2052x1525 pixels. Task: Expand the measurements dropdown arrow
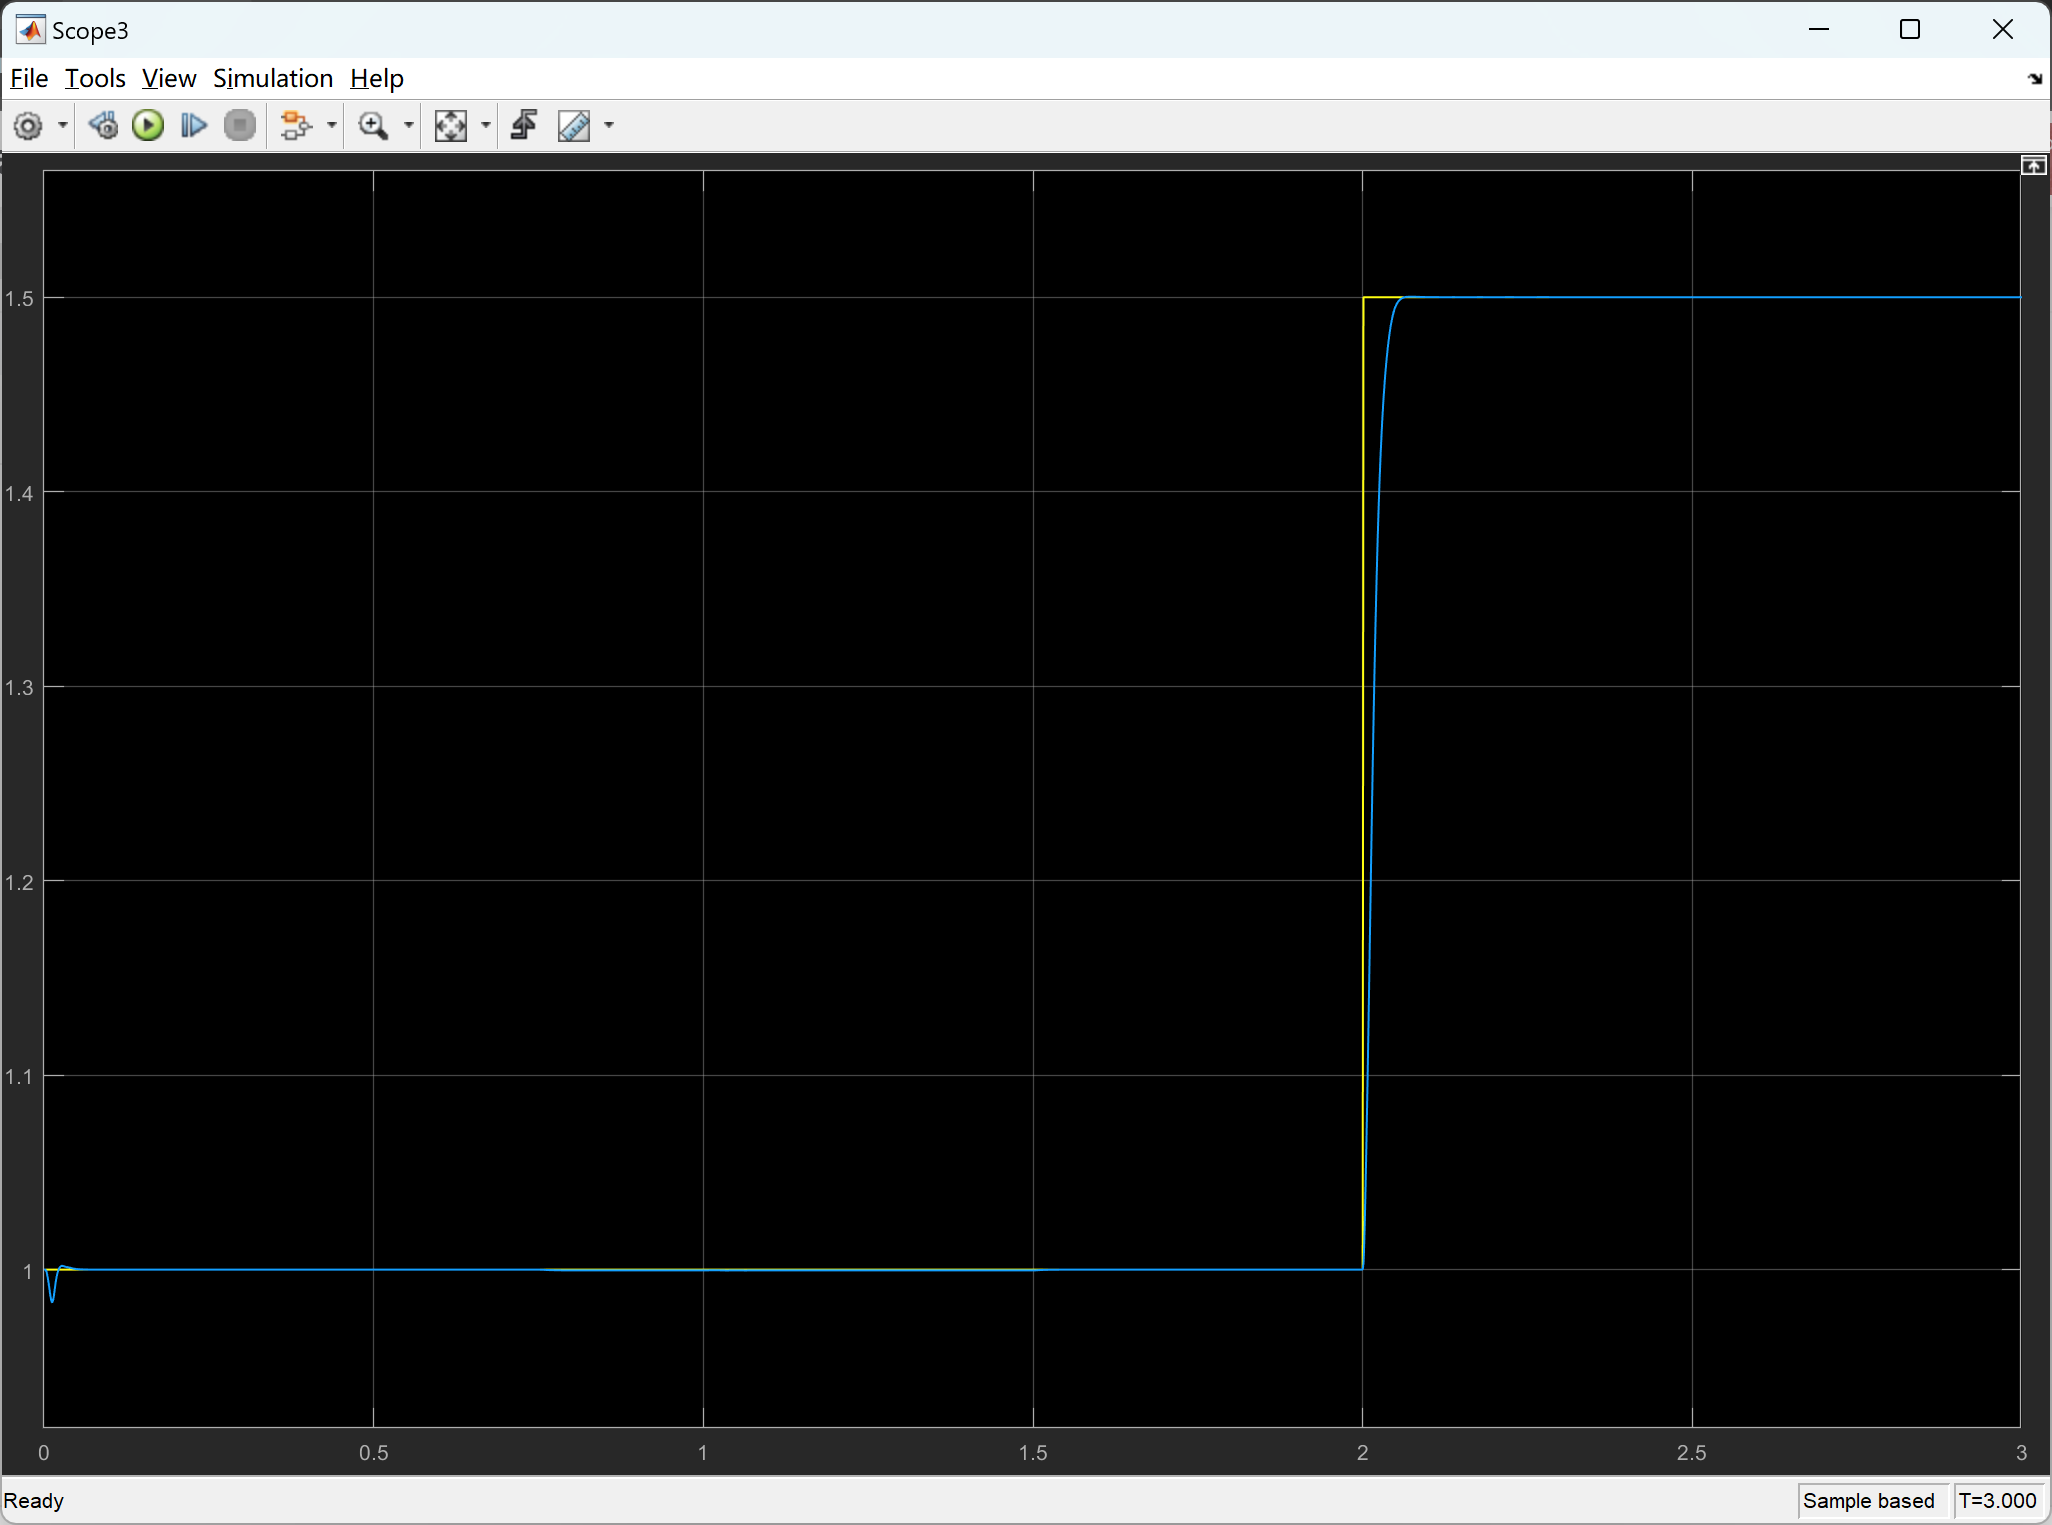[x=609, y=126]
